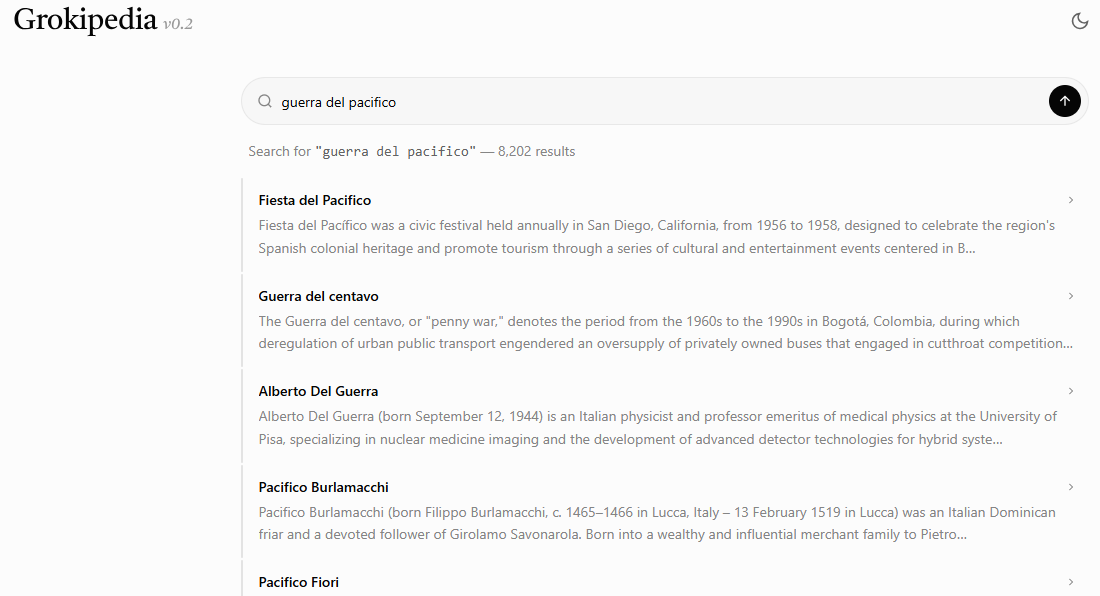This screenshot has height=596, width=1100.
Task: Click chevron beside Pacifico Burlamacchi
Action: (x=1071, y=487)
